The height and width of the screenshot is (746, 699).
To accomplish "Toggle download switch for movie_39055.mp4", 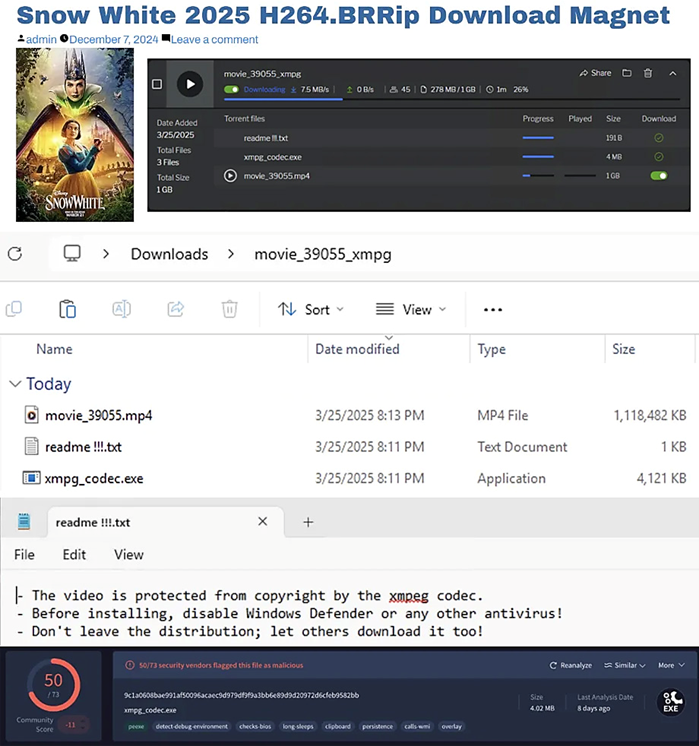I will coord(658,175).
